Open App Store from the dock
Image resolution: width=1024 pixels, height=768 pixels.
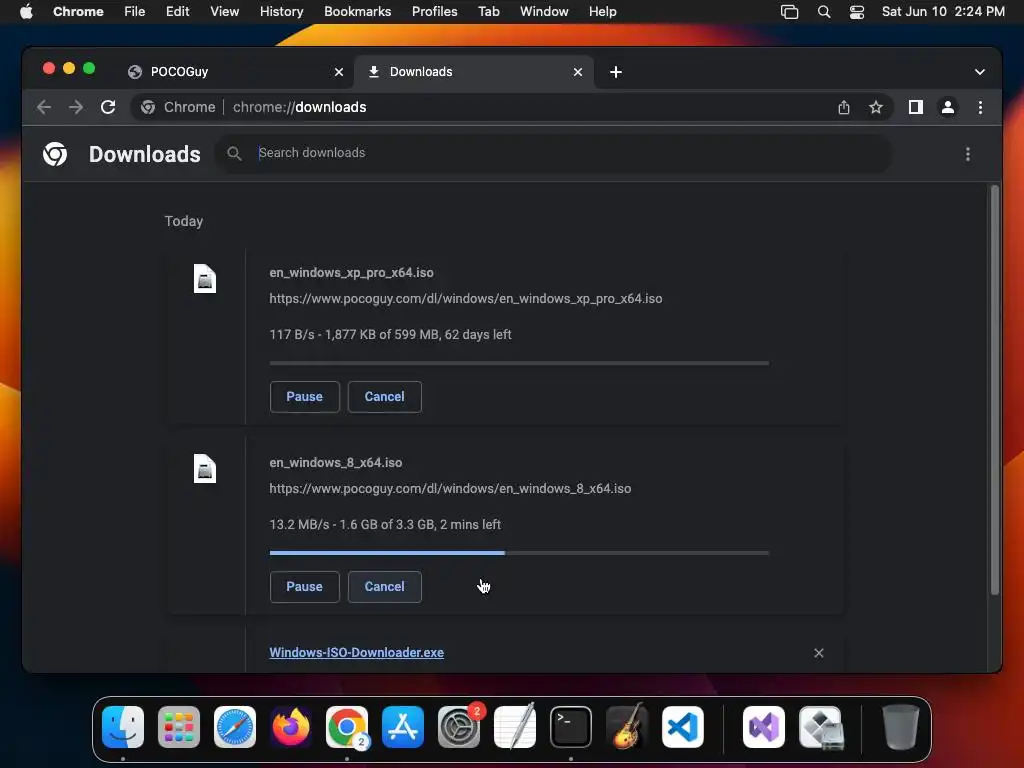[403, 726]
